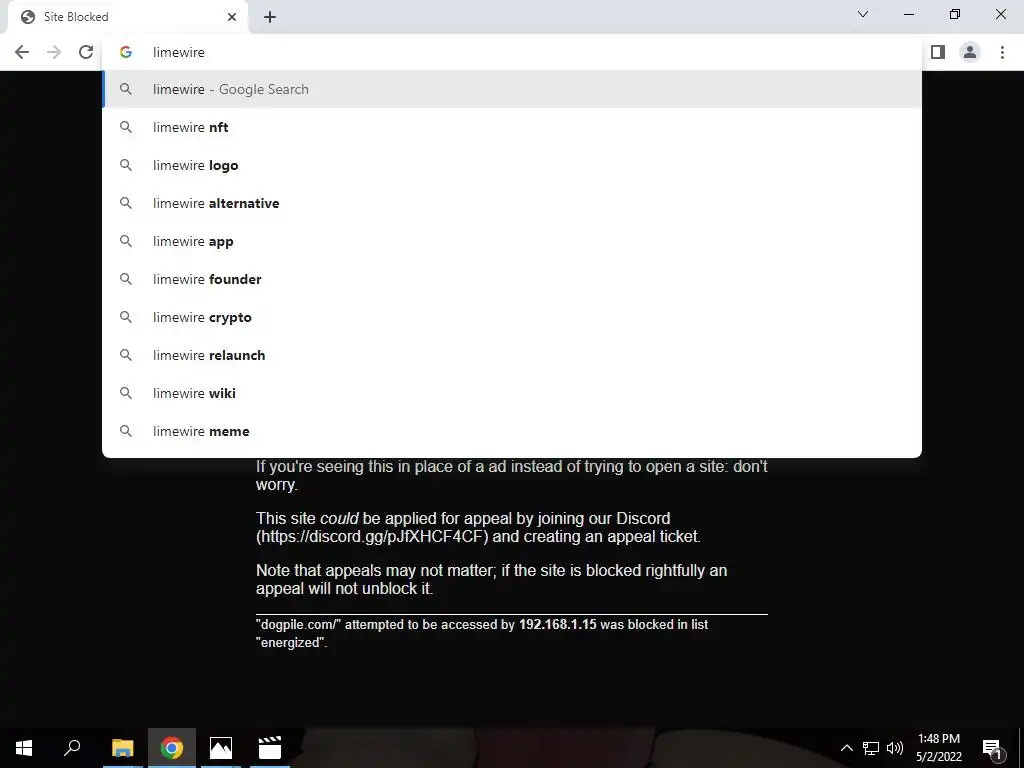
Task: Select the limewire founder suggestion
Action: coord(512,279)
